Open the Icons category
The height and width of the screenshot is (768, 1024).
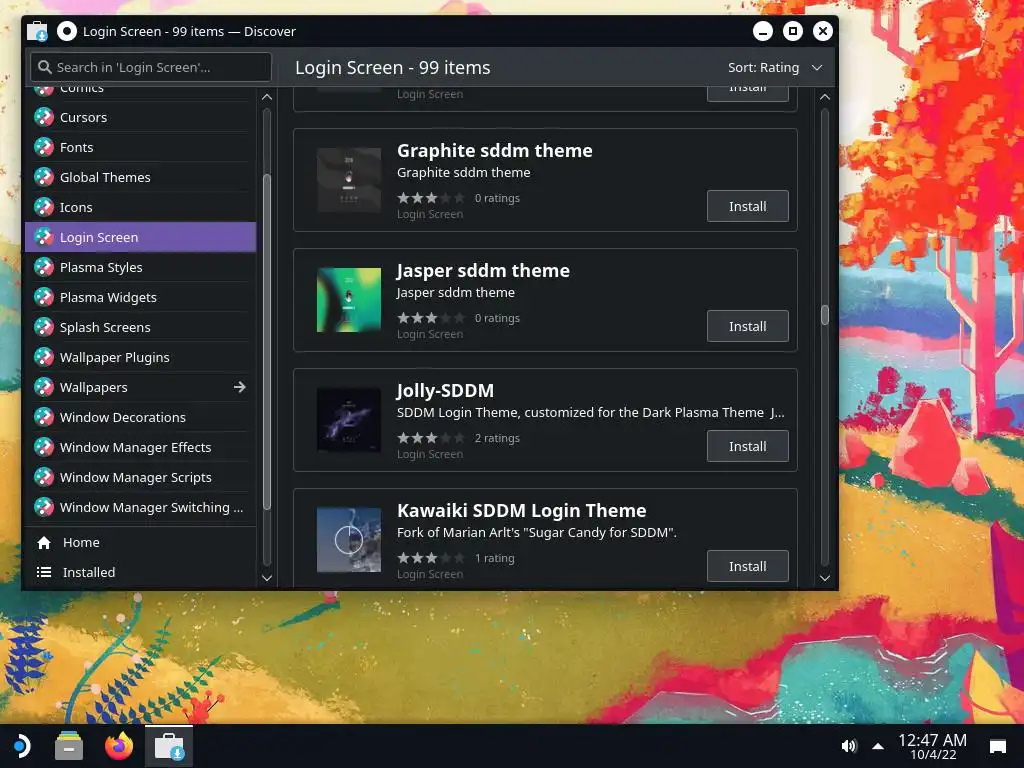point(140,208)
